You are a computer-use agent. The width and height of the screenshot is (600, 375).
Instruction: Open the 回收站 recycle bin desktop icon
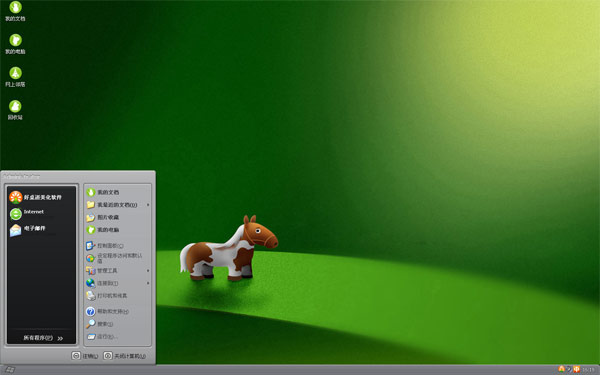click(15, 110)
